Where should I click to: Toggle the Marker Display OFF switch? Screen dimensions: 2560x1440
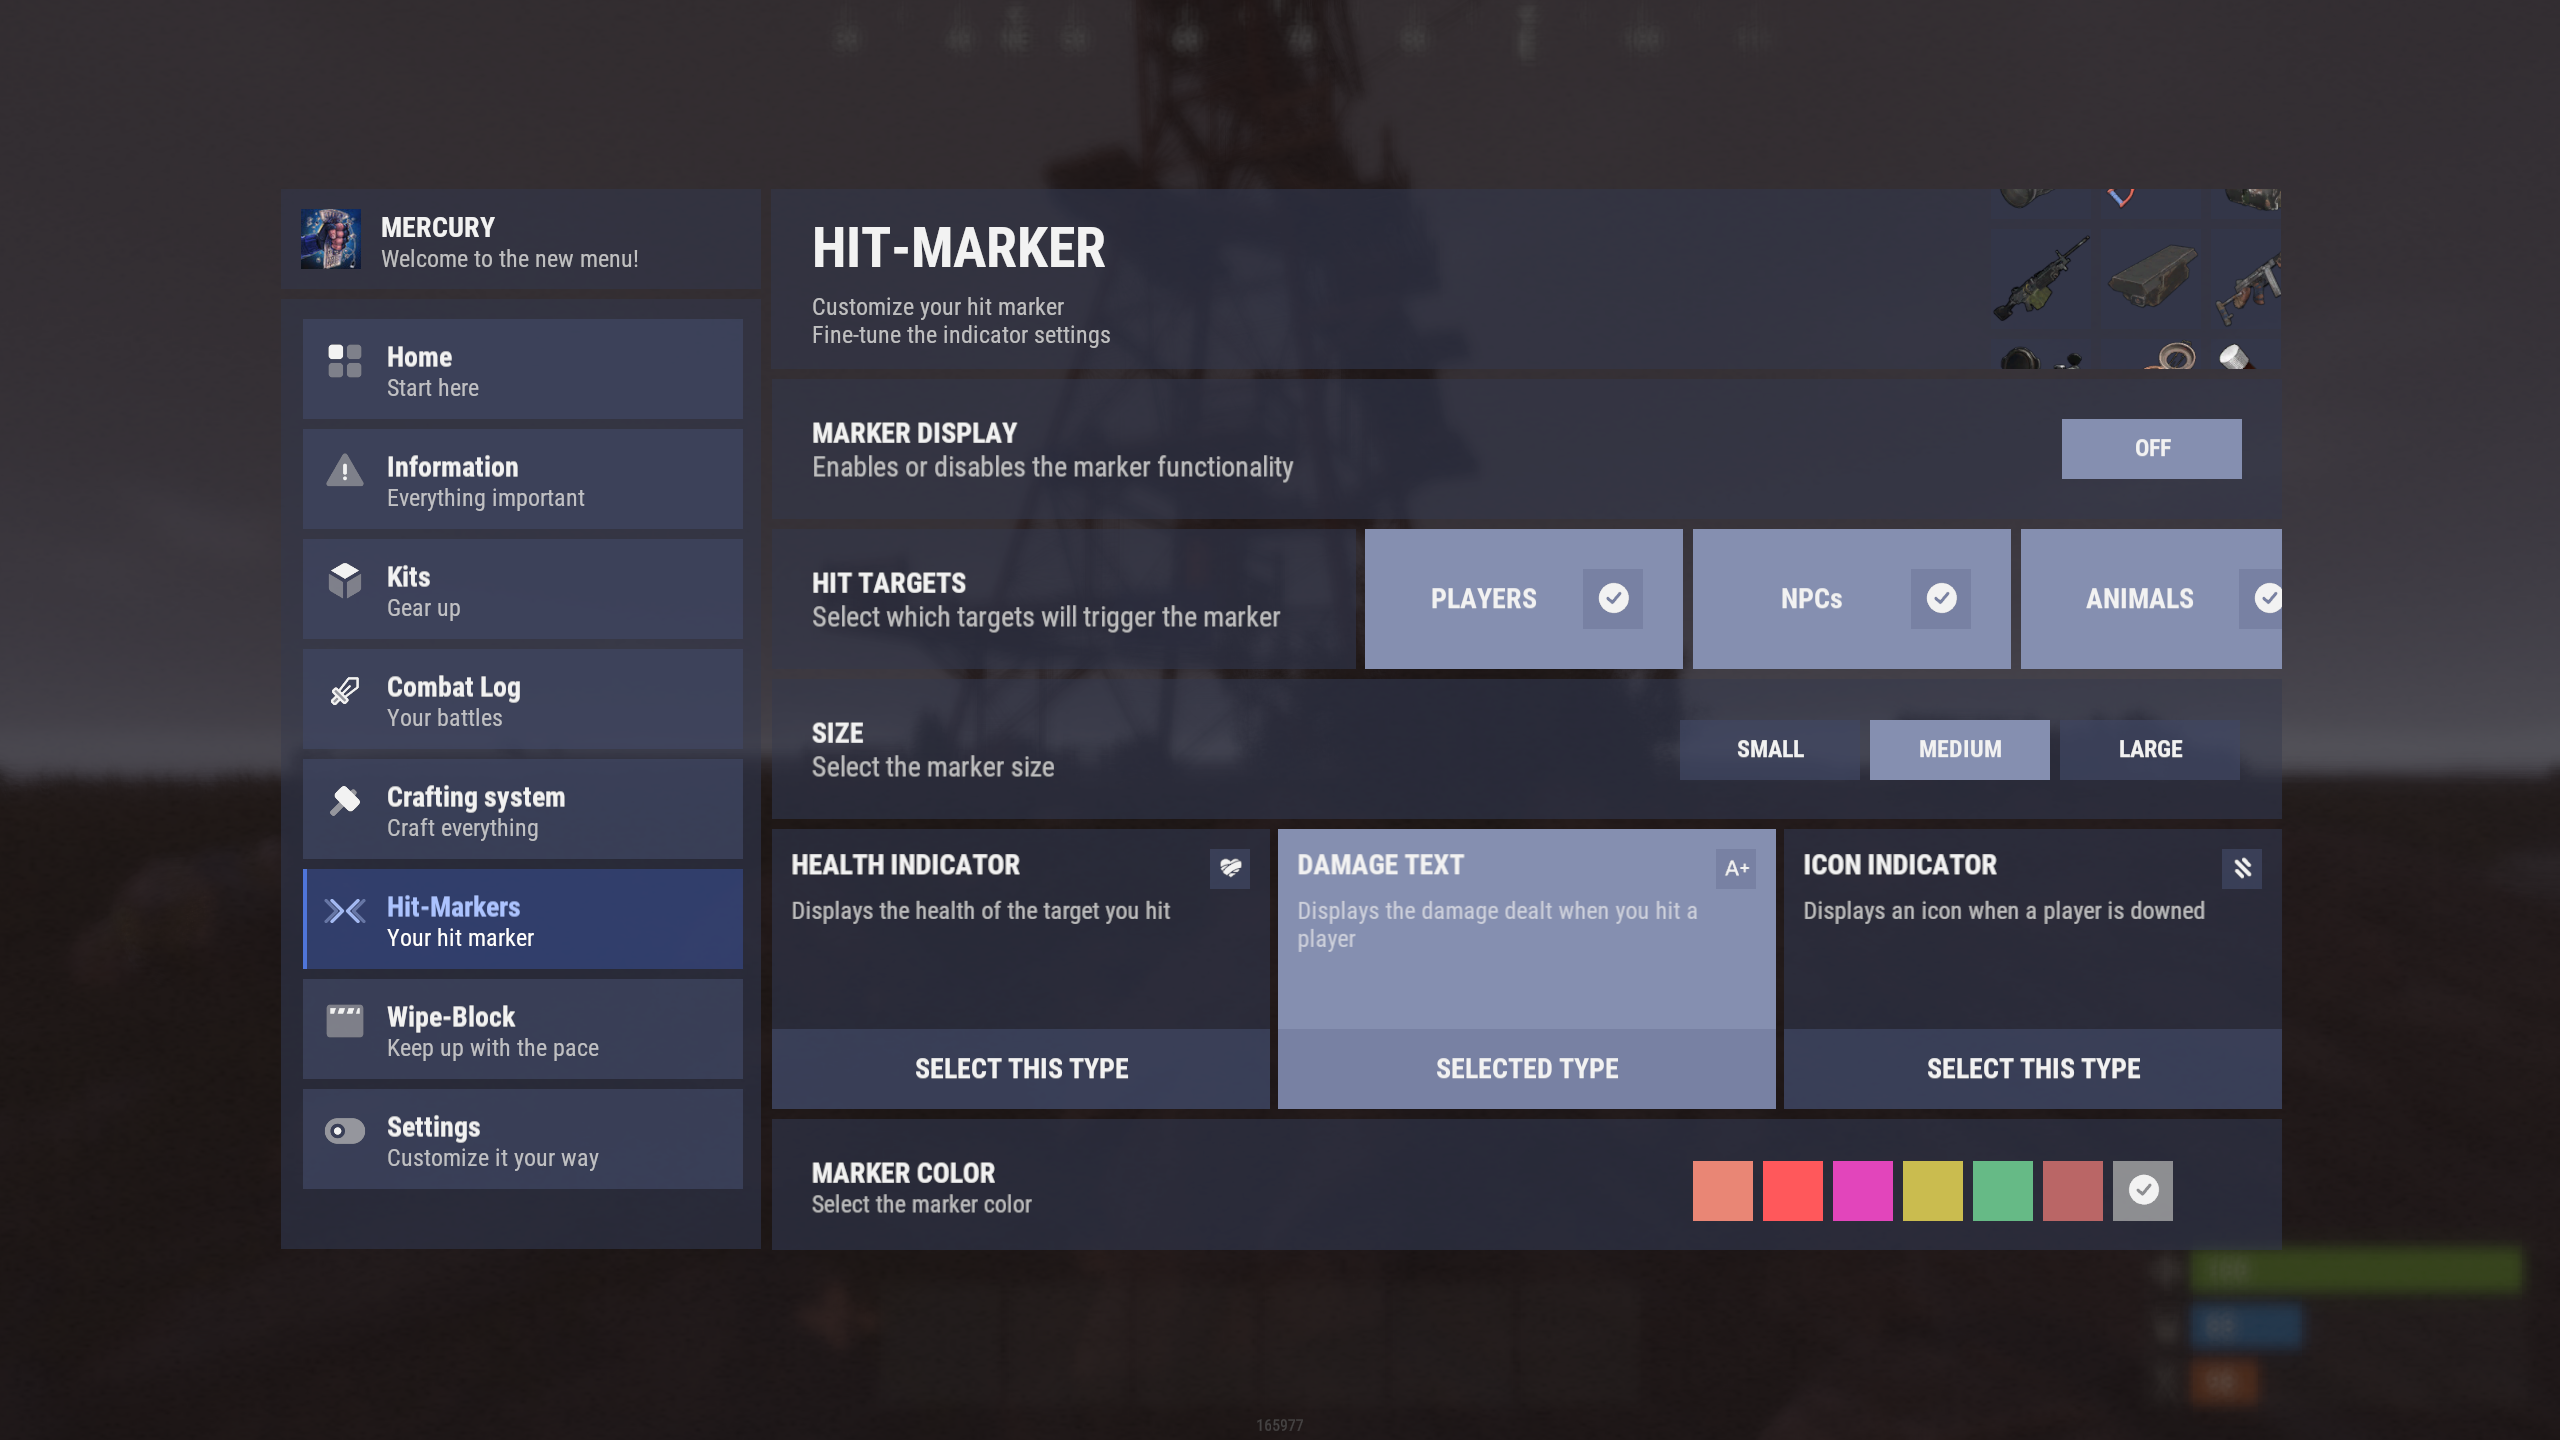2151,449
